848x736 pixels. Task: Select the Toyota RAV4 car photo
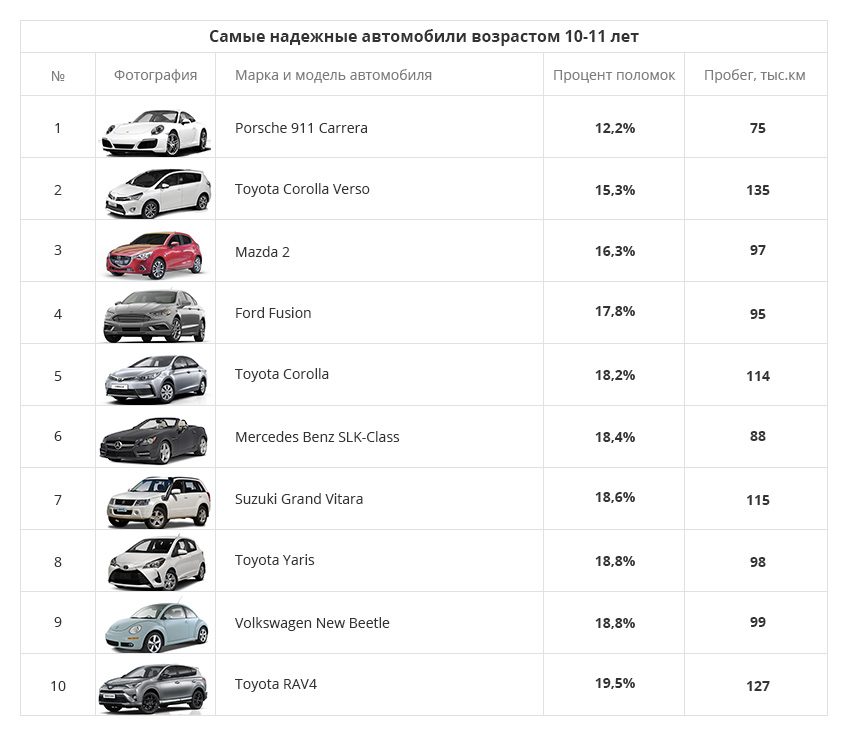pyautogui.click(x=153, y=687)
